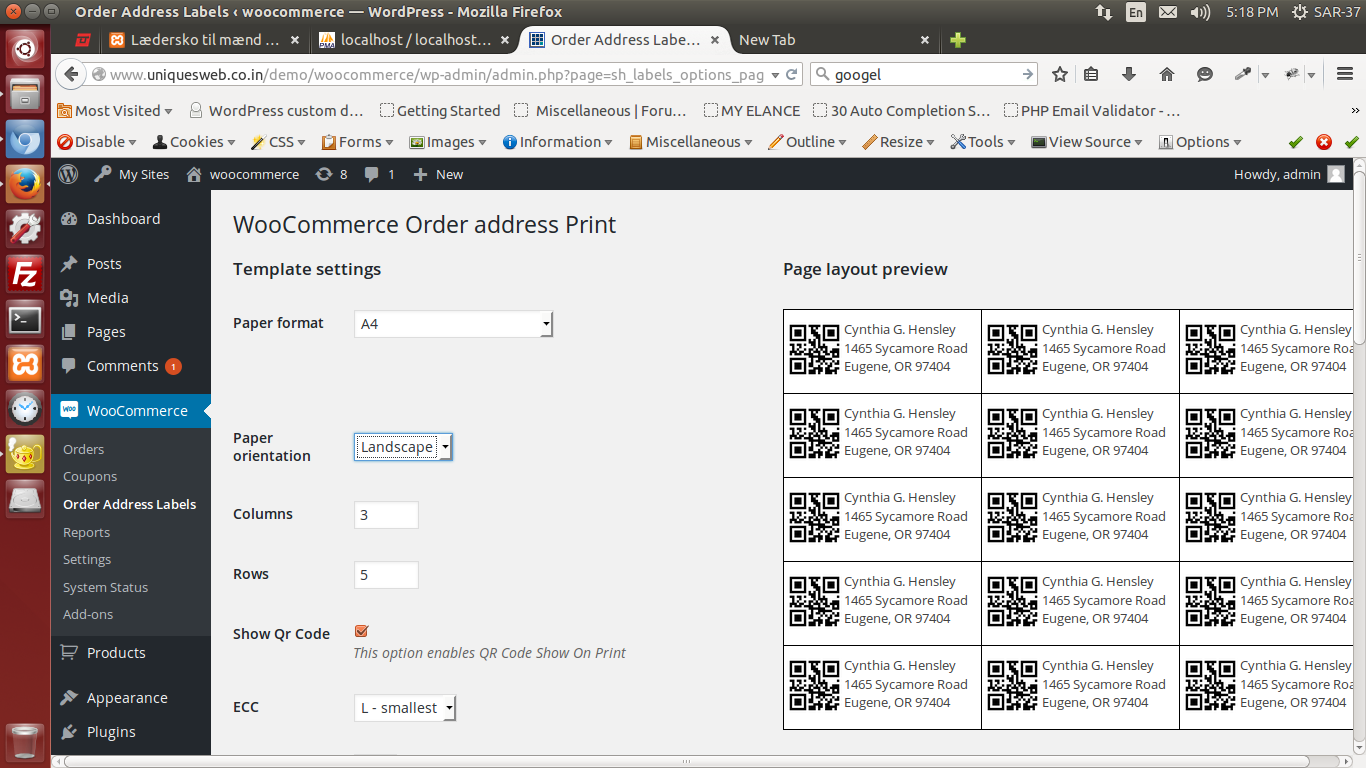The height and width of the screenshot is (768, 1366).
Task: Open the Pages admin menu item
Action: (x=131, y=332)
